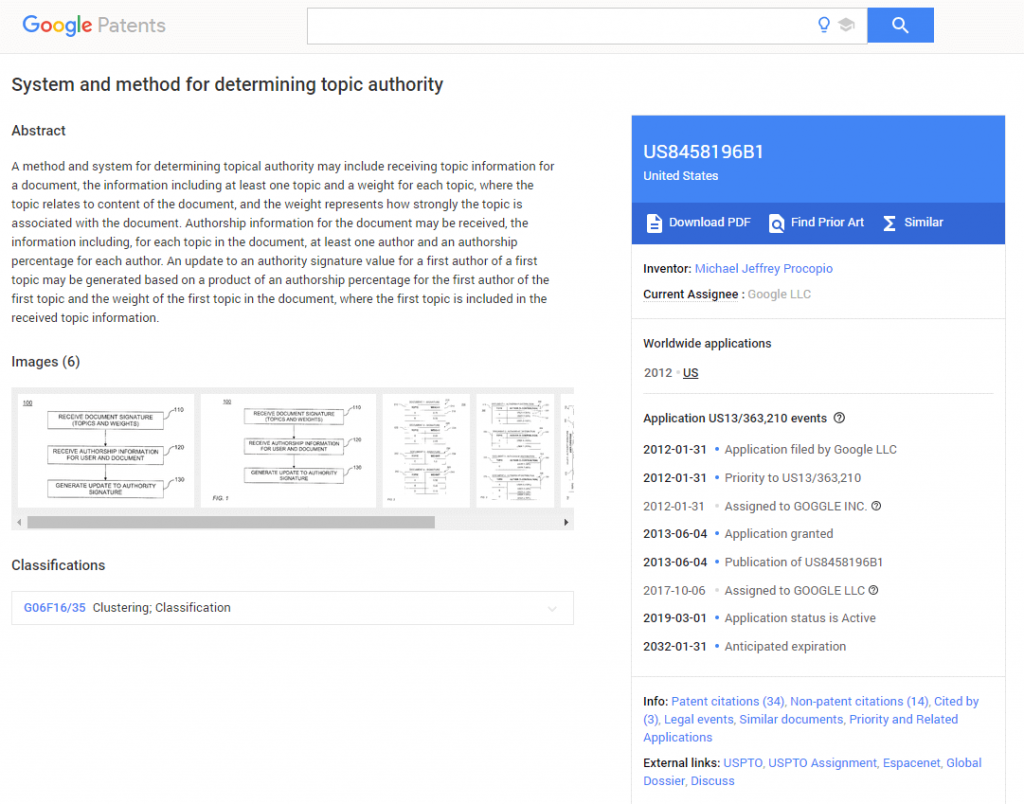Select the Download PDF icon

click(655, 223)
